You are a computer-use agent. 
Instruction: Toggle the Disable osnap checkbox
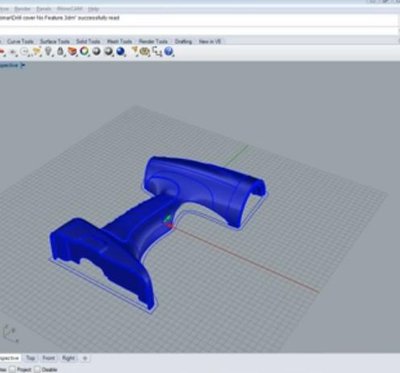point(37,369)
